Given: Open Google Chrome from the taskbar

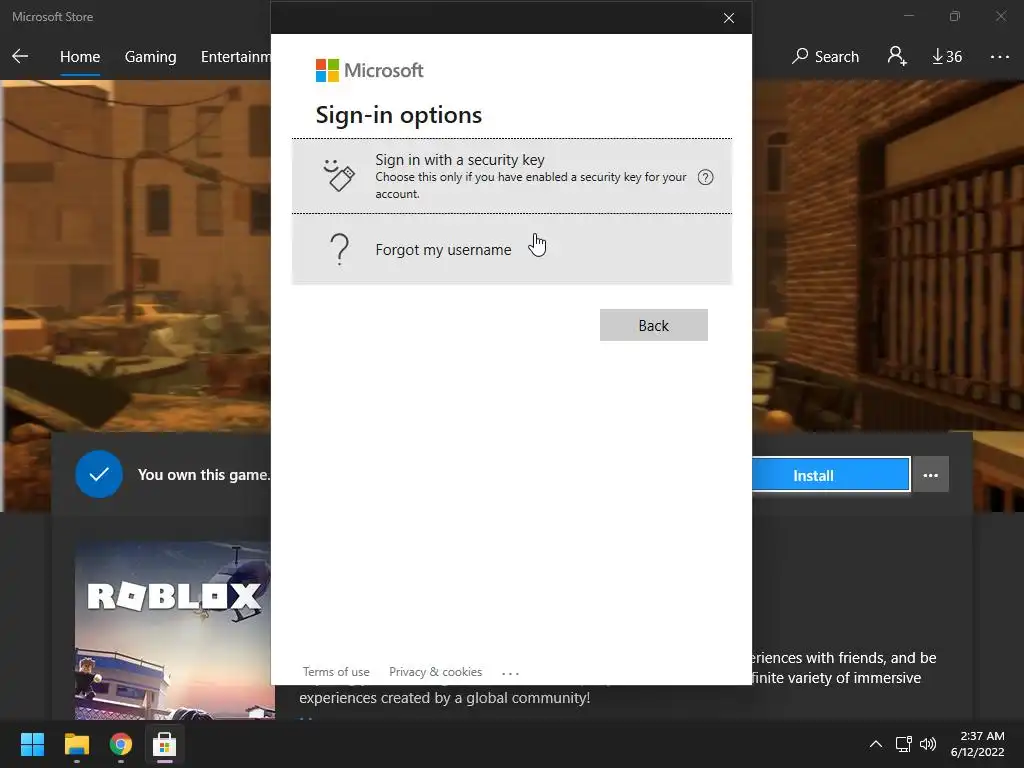Looking at the screenshot, I should click(121, 744).
